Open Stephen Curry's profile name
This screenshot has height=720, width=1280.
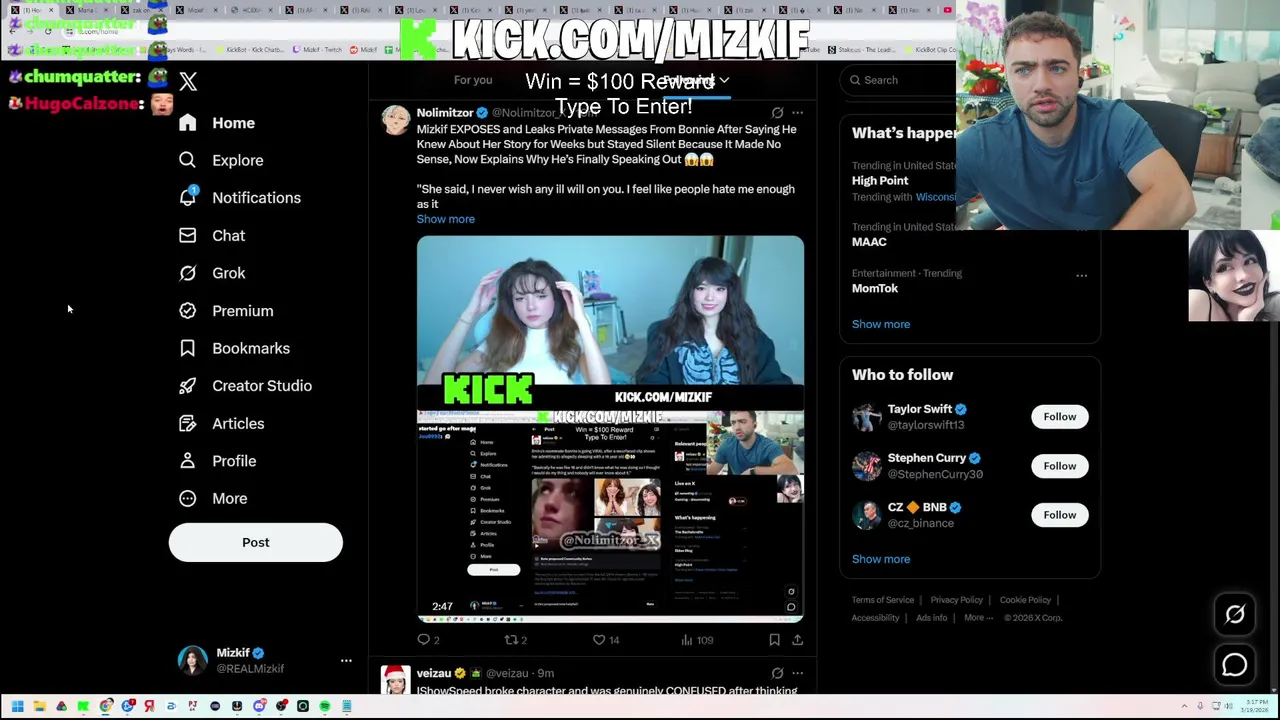tap(927, 458)
